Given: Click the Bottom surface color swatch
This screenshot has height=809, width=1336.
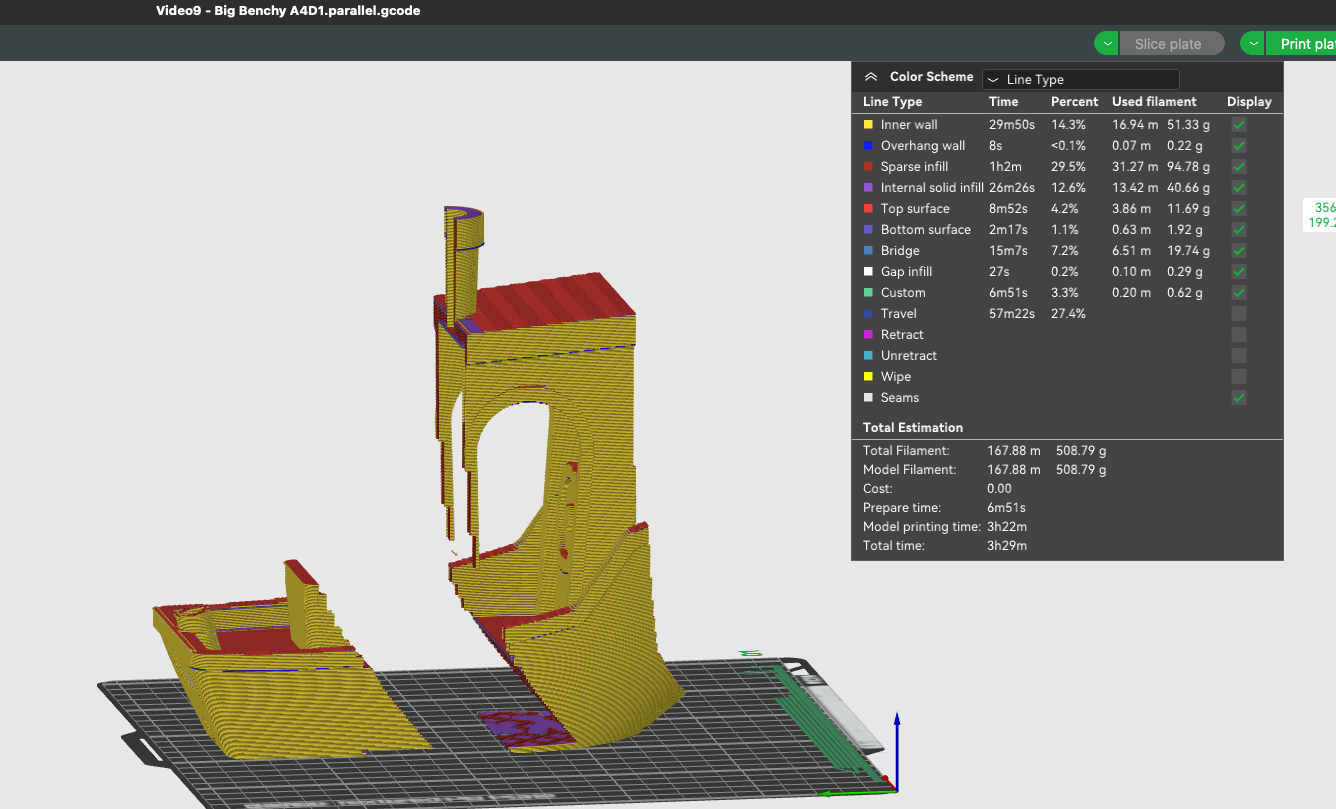Looking at the screenshot, I should 868,230.
